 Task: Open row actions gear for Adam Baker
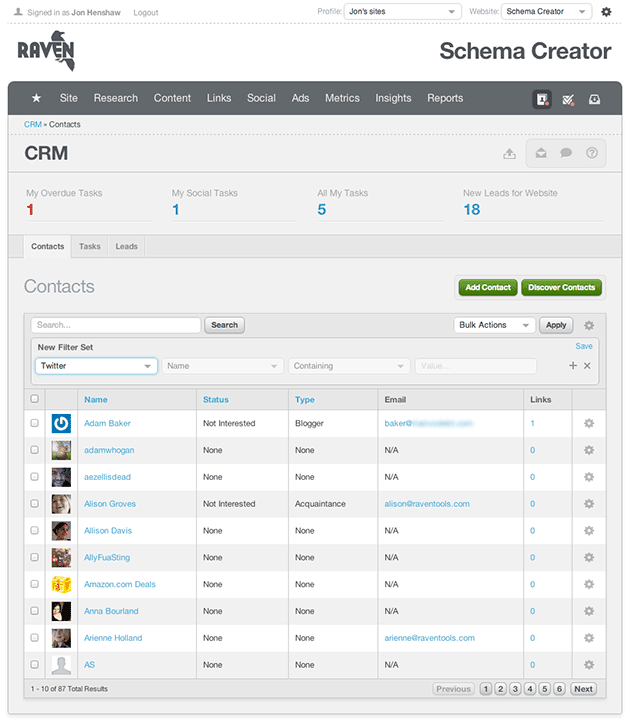589,423
